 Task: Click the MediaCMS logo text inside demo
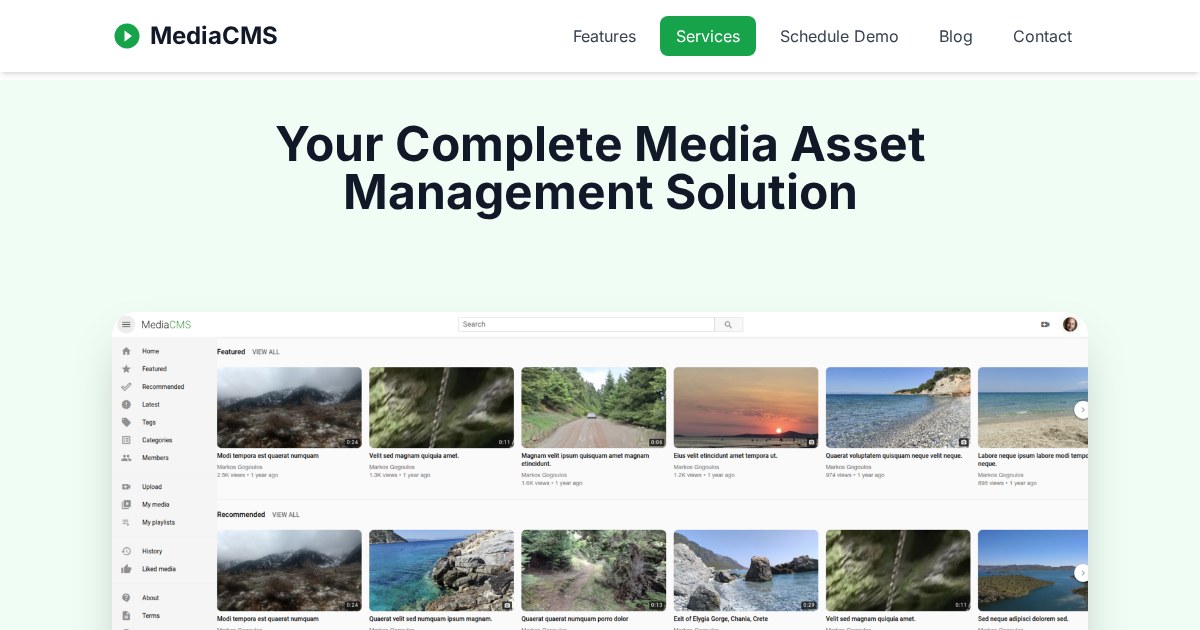tap(166, 325)
